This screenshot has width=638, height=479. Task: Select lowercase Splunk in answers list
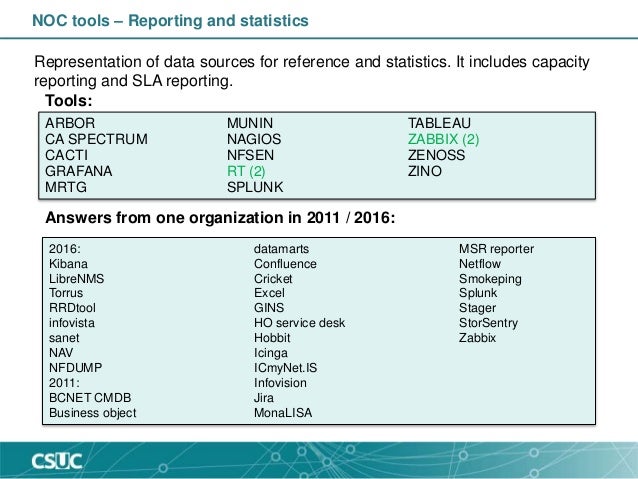(478, 293)
